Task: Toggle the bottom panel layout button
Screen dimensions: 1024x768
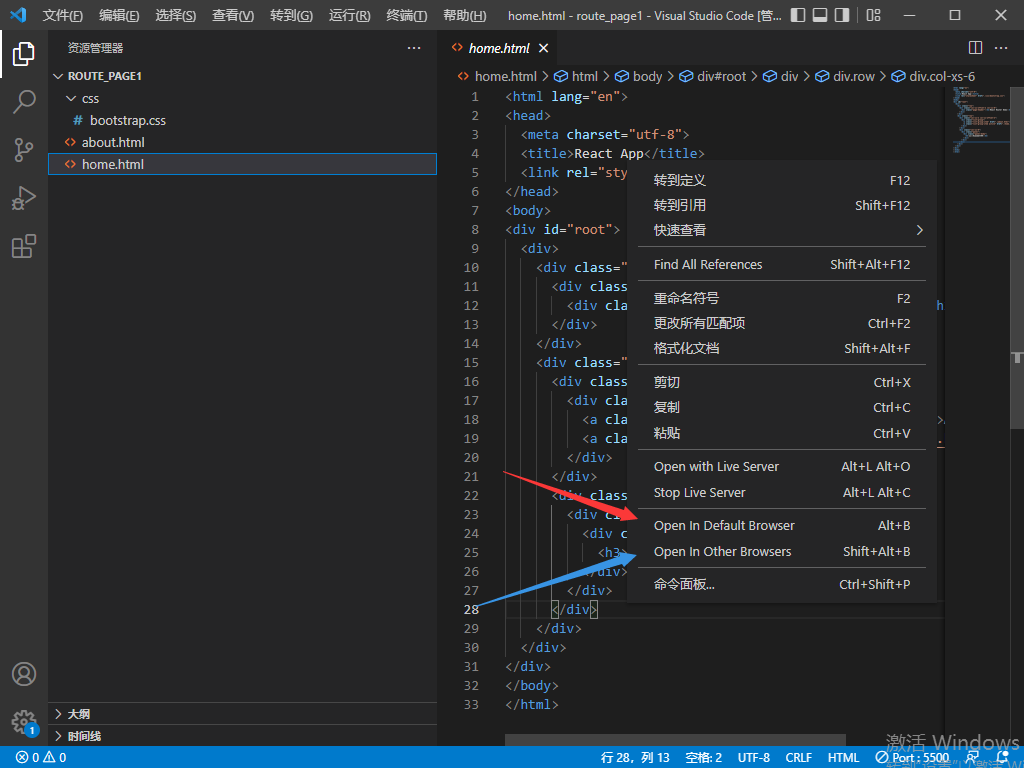Action: (x=820, y=16)
